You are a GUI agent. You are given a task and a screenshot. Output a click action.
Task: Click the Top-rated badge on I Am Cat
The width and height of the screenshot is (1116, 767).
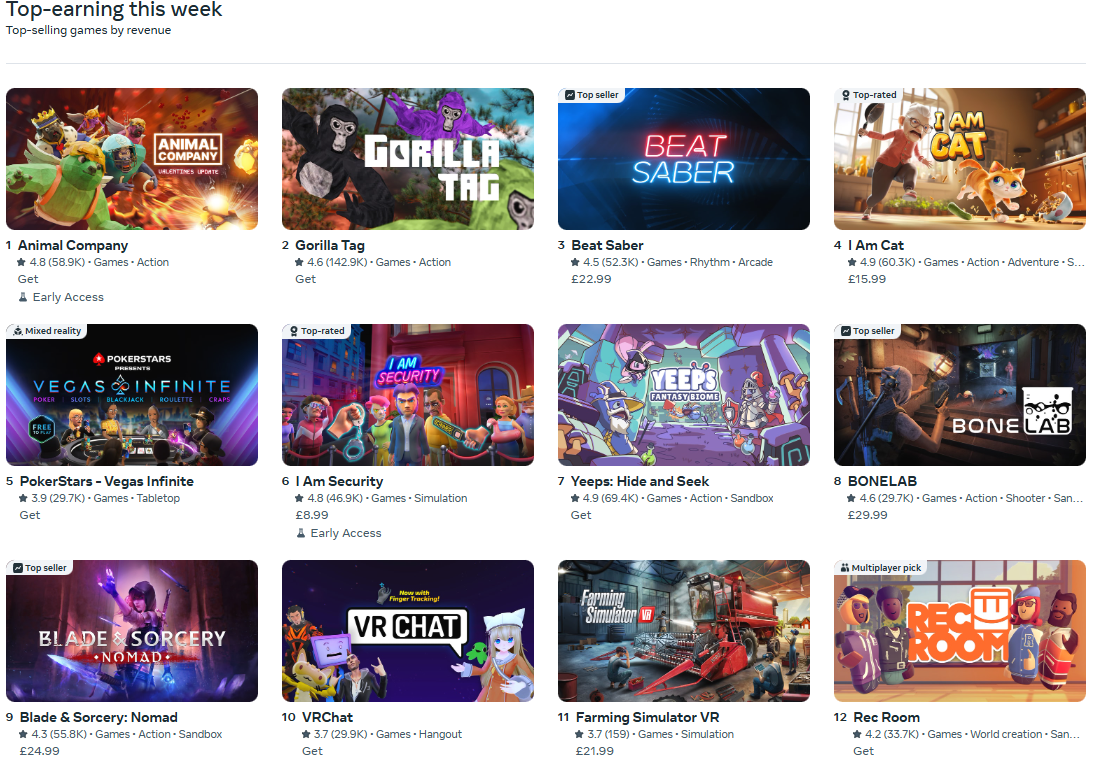tap(868, 95)
